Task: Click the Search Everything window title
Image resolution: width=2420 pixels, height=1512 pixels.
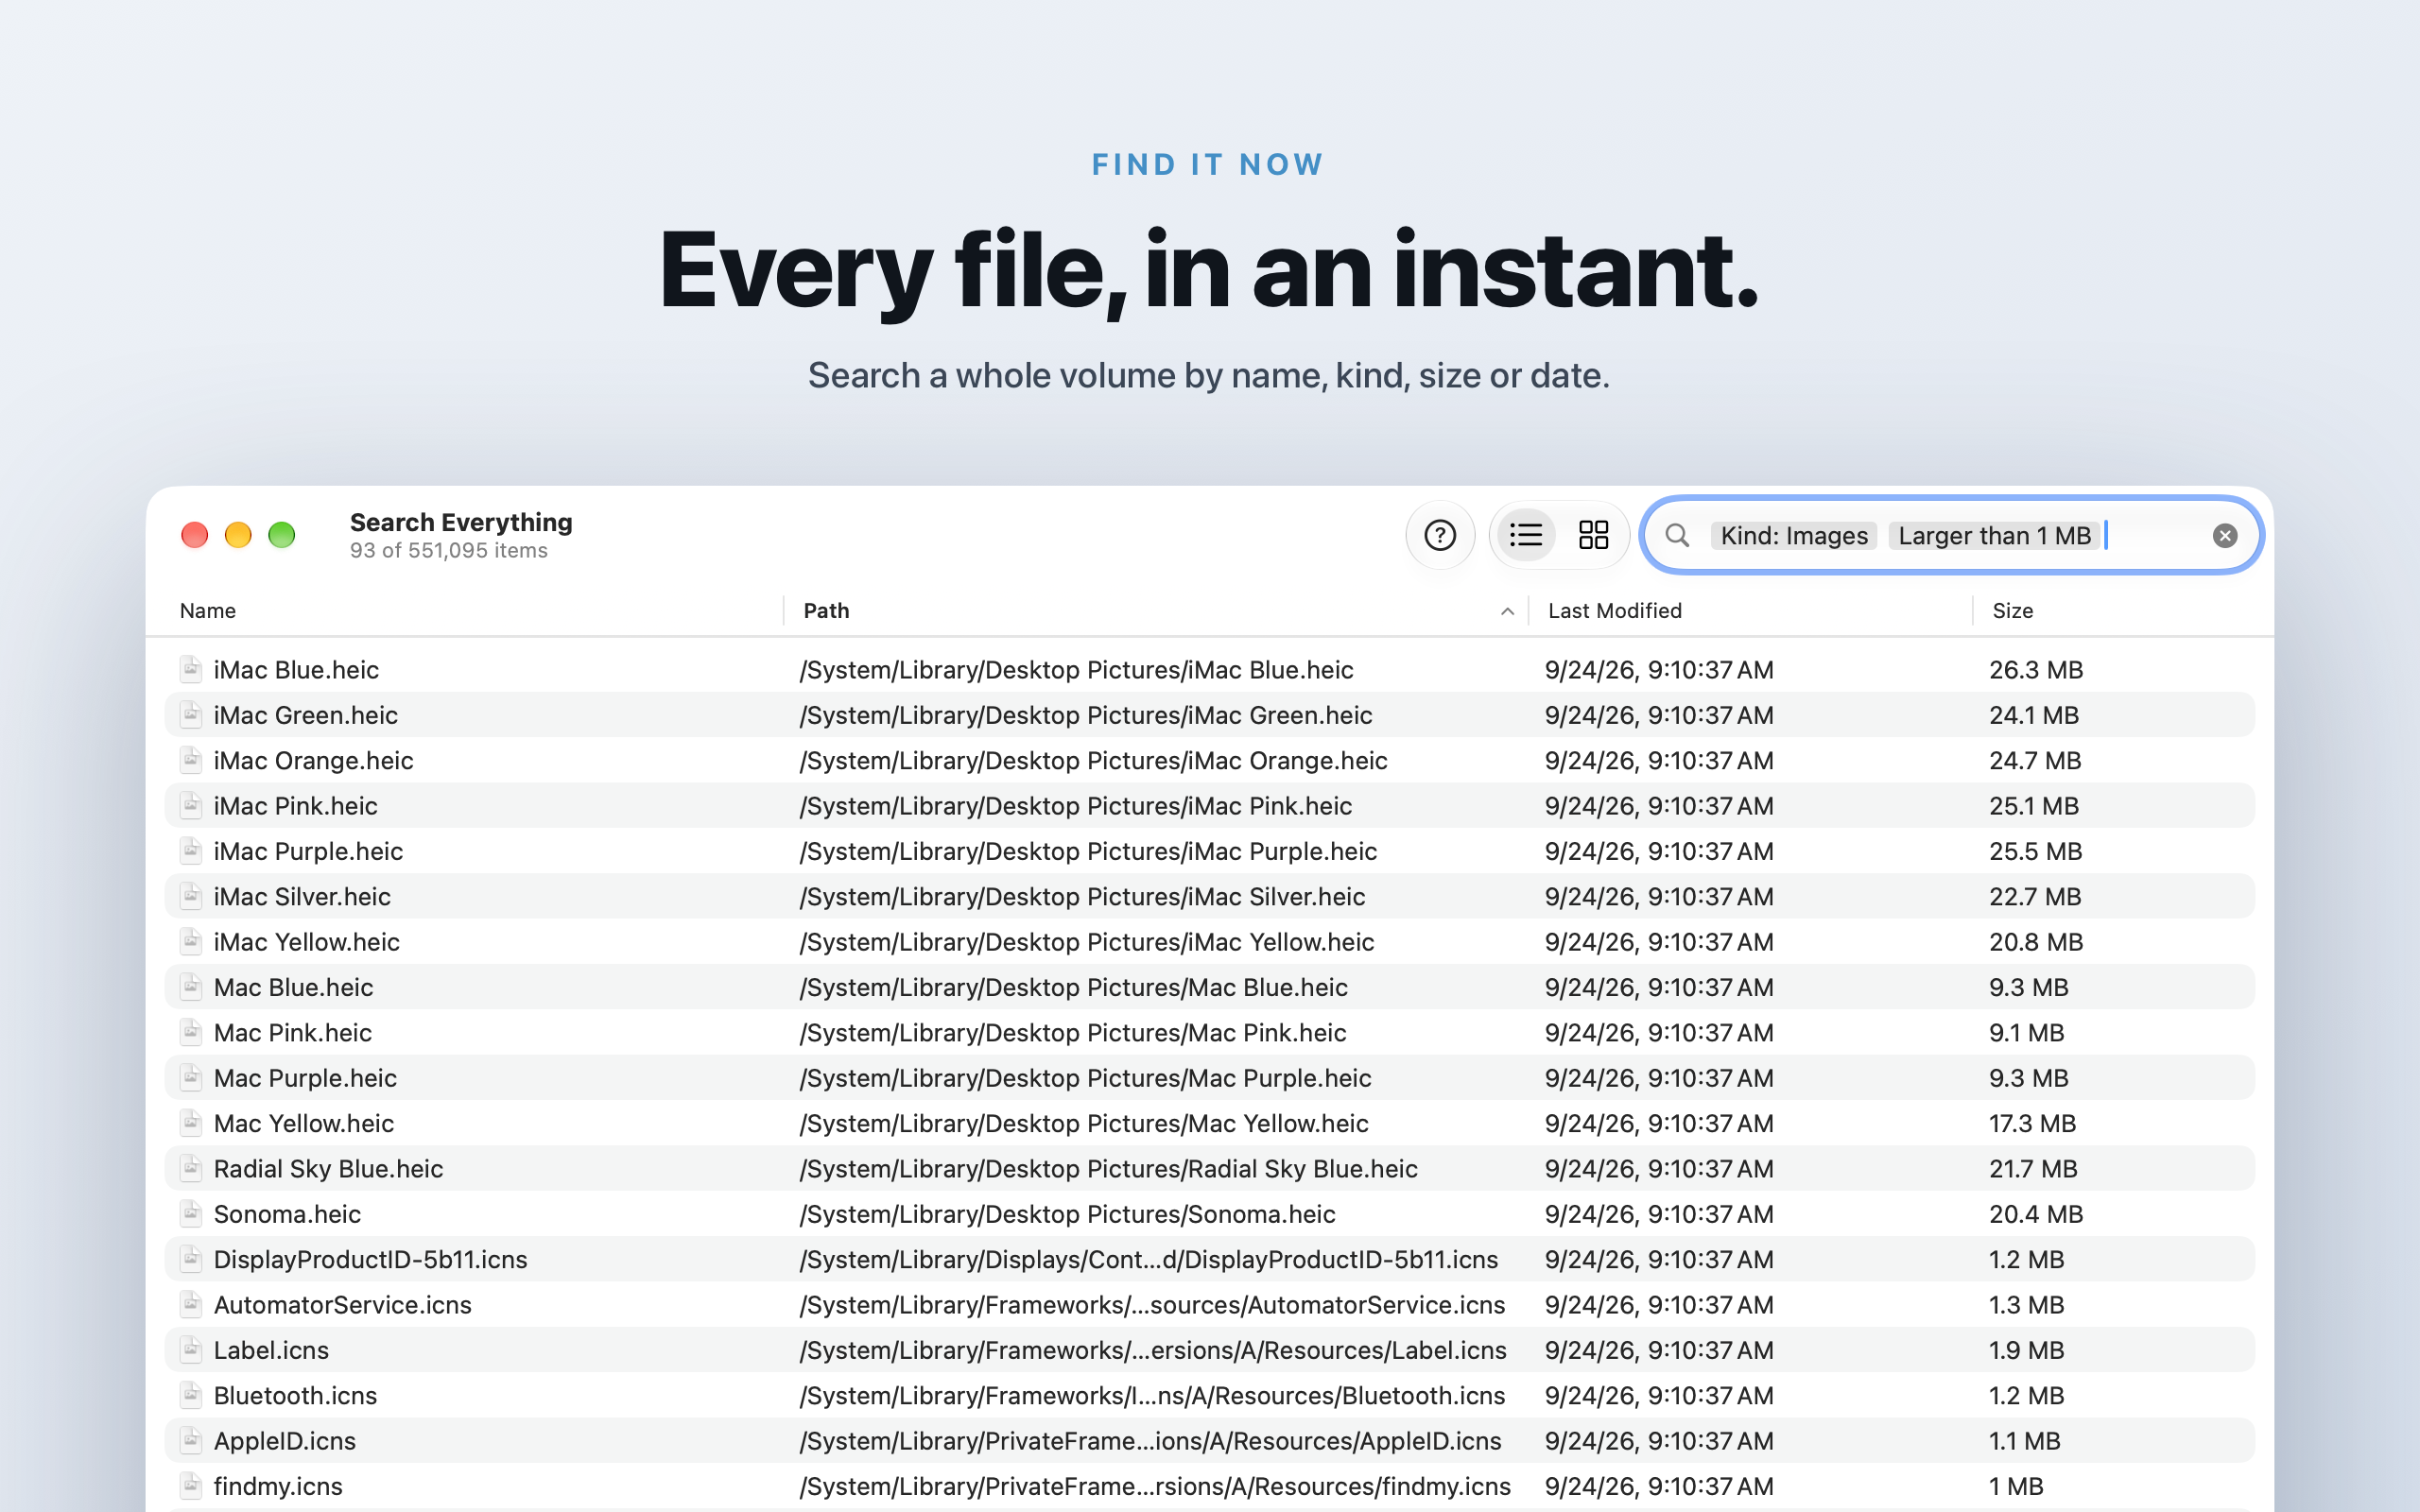Action: tap(461, 522)
